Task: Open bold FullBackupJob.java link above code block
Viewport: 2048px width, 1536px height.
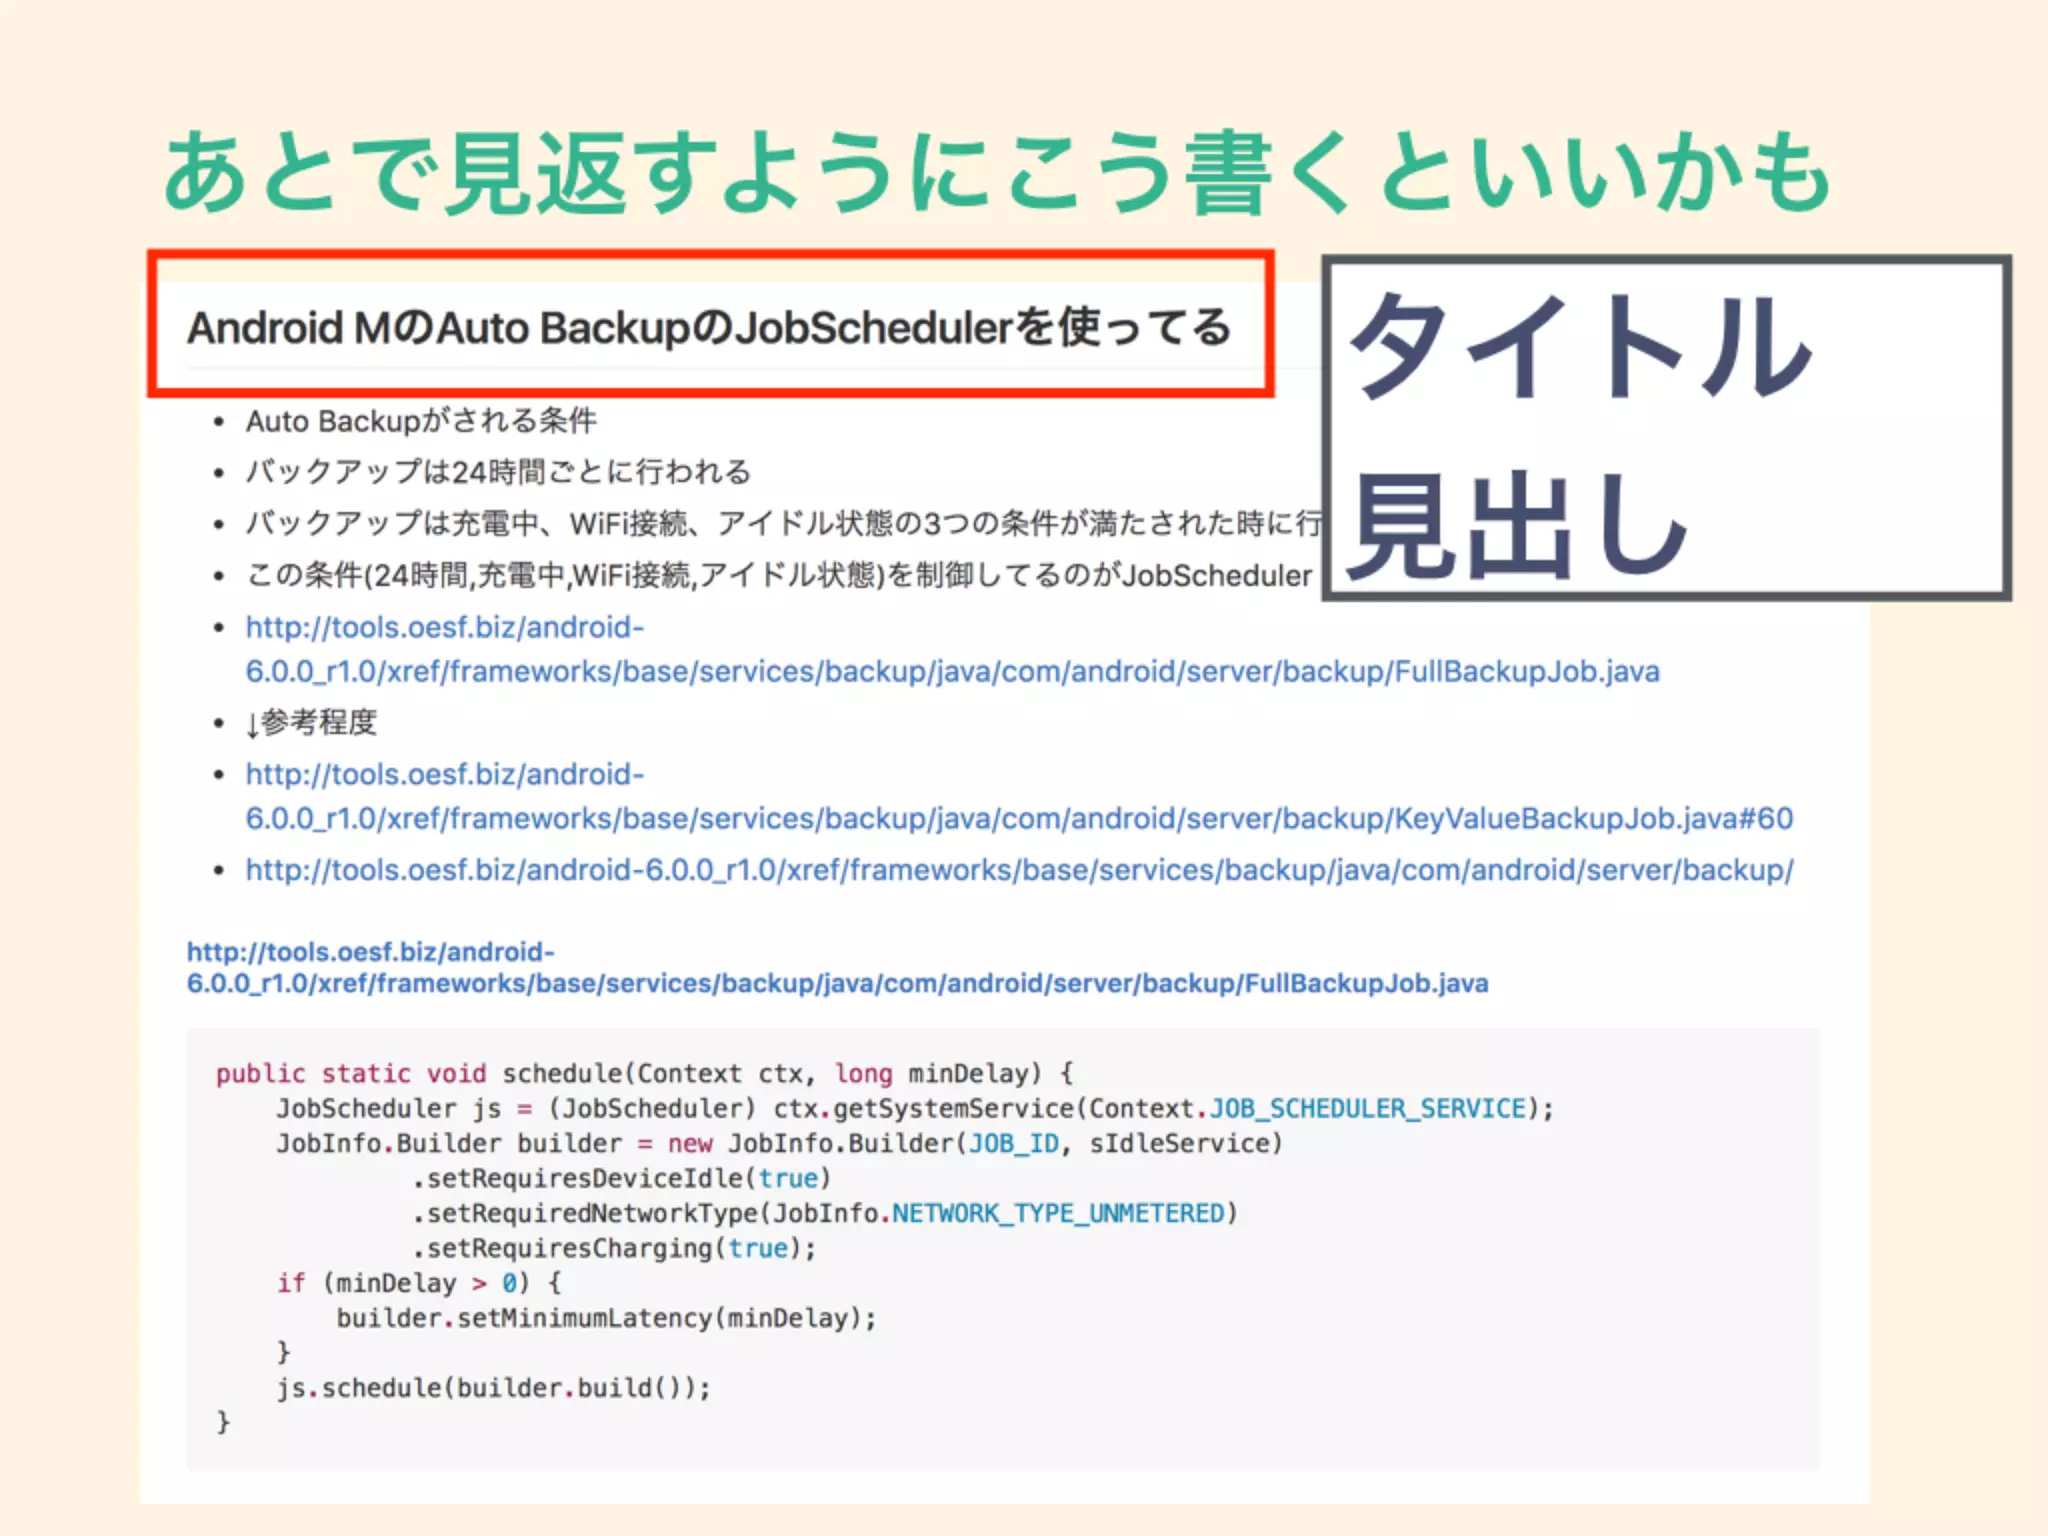Action: tap(837, 967)
